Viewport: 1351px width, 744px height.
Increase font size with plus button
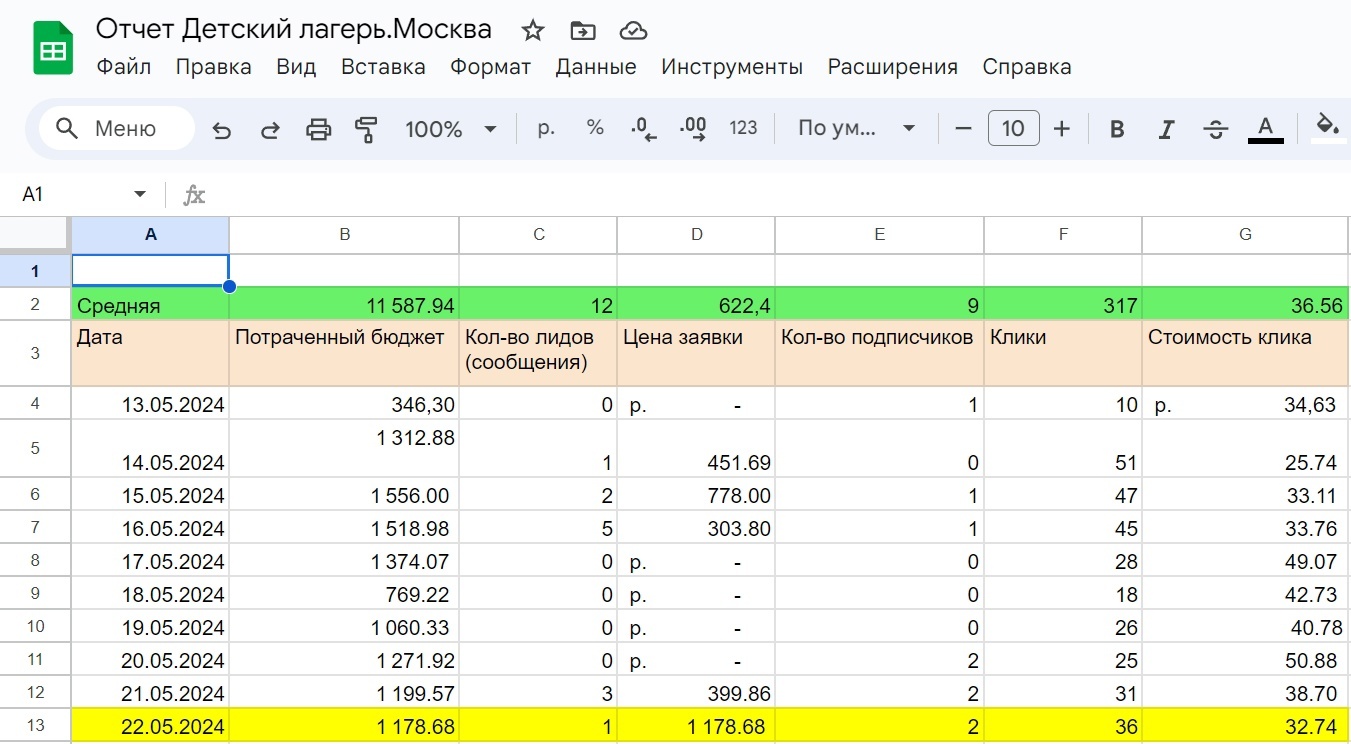[x=1062, y=129]
